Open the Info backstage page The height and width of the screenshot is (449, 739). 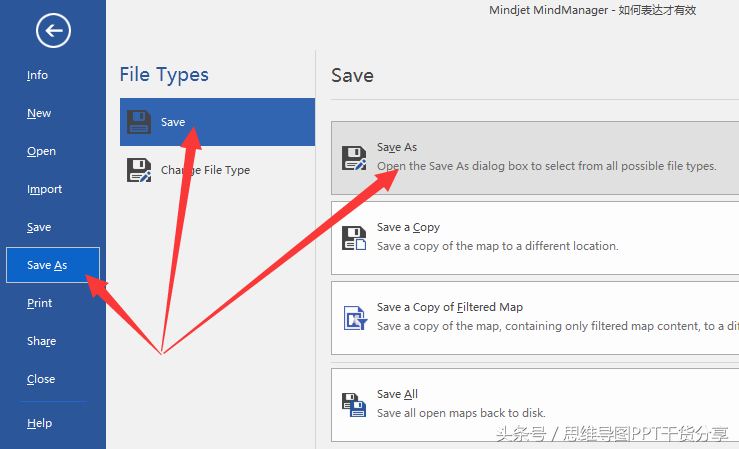pos(37,75)
